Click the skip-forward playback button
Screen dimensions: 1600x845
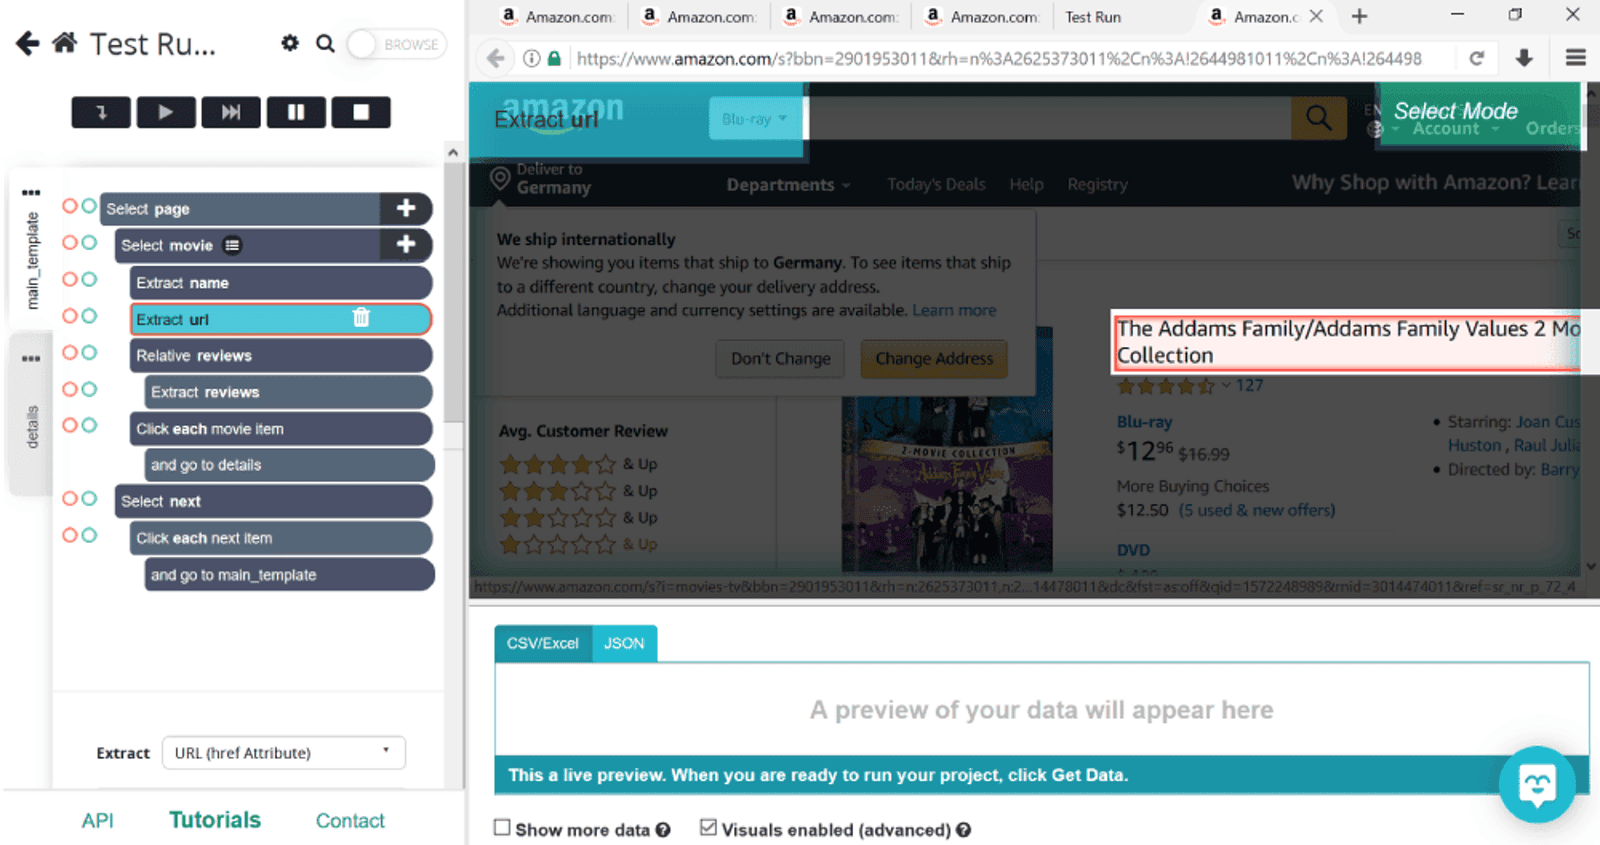coord(231,112)
